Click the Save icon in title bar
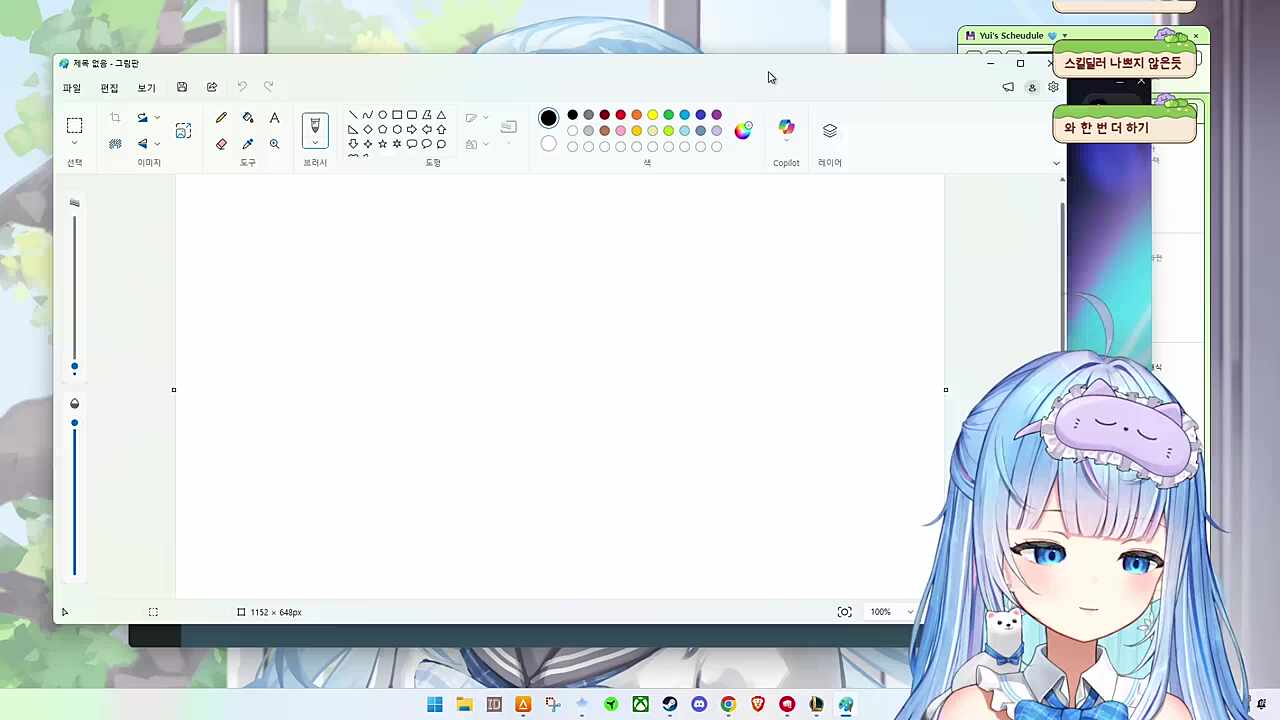 [x=182, y=87]
